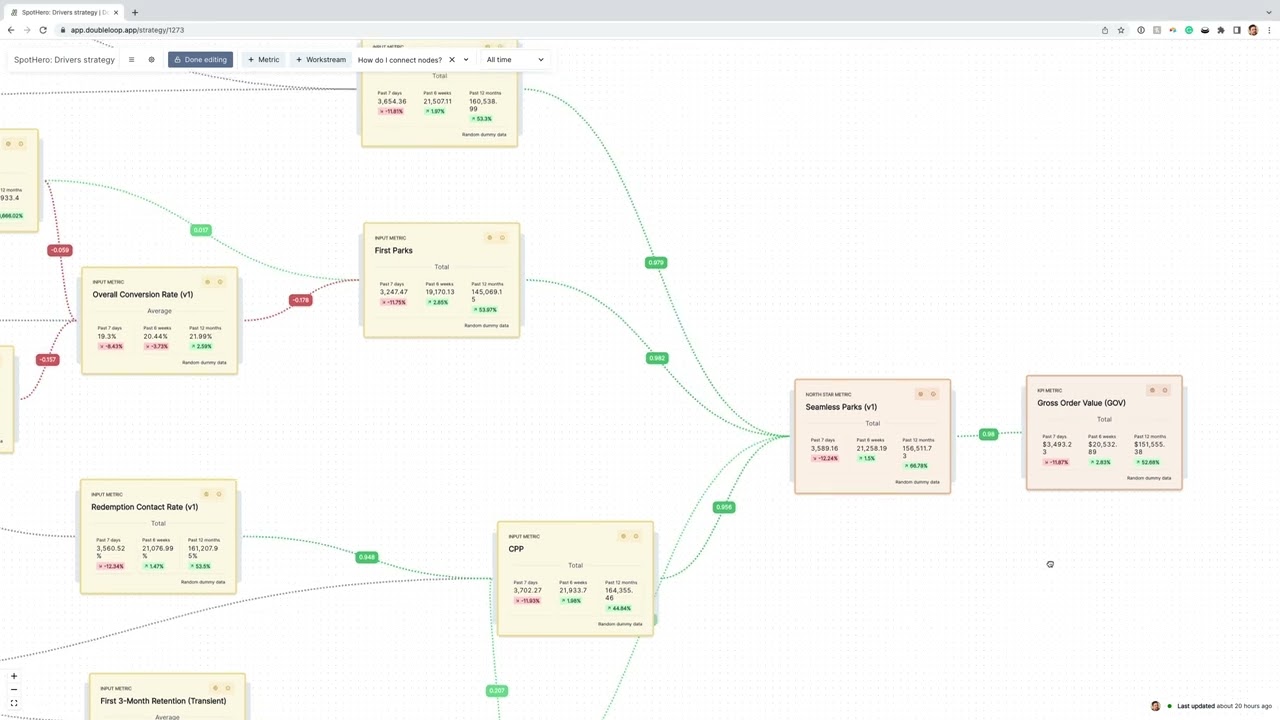Reload the page with the browser refresh icon
This screenshot has width=1280, height=720.
click(x=43, y=30)
